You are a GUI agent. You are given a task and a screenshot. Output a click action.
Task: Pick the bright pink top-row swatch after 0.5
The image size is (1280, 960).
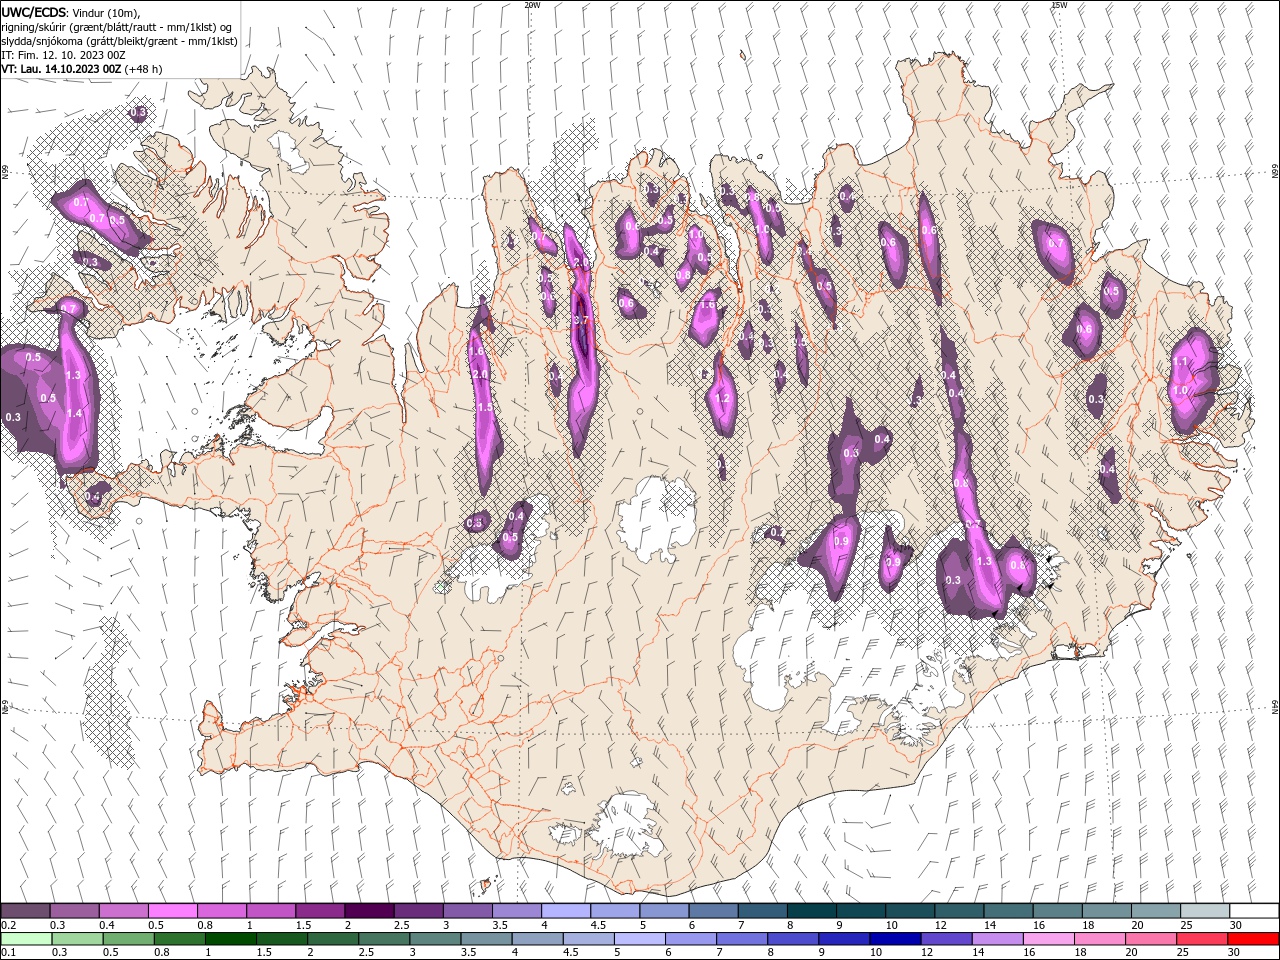pyautogui.click(x=172, y=911)
